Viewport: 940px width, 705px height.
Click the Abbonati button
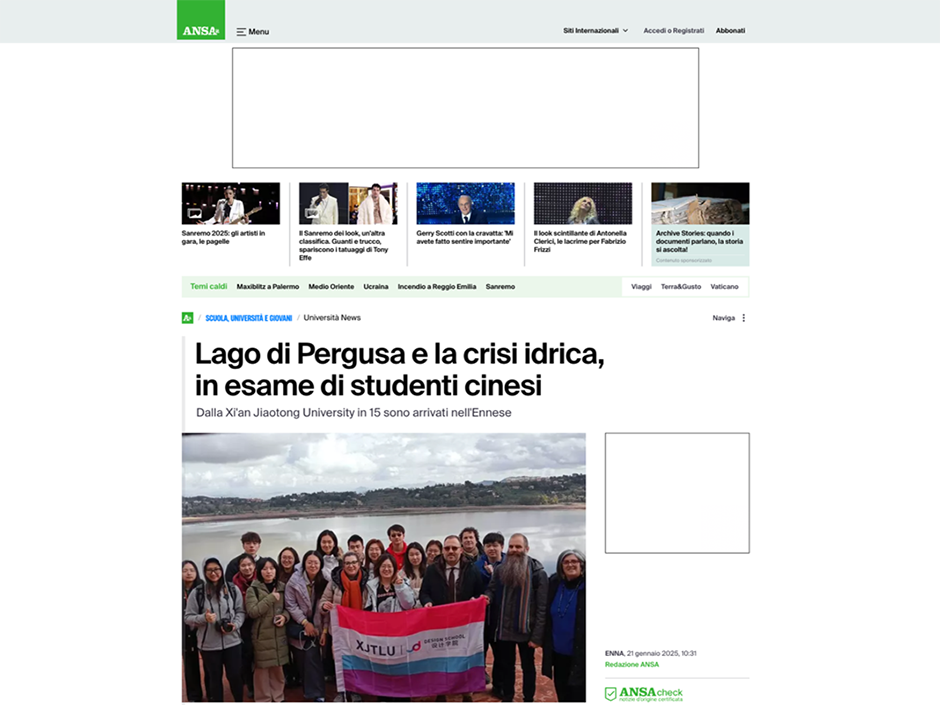click(x=730, y=31)
